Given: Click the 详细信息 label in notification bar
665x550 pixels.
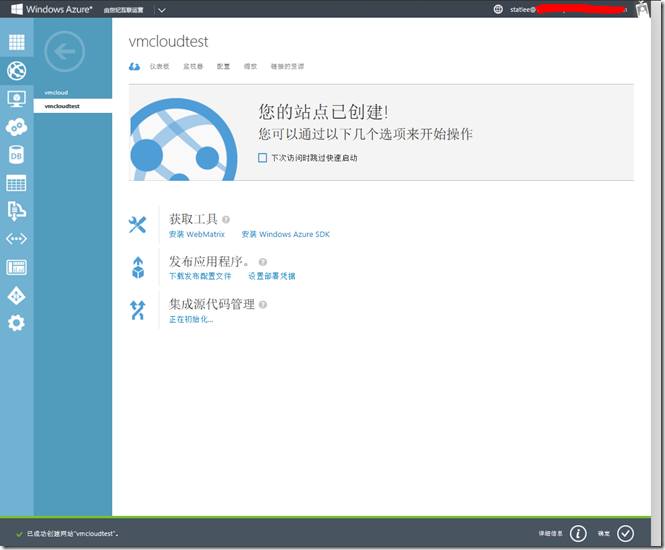Looking at the screenshot, I should 550,533.
